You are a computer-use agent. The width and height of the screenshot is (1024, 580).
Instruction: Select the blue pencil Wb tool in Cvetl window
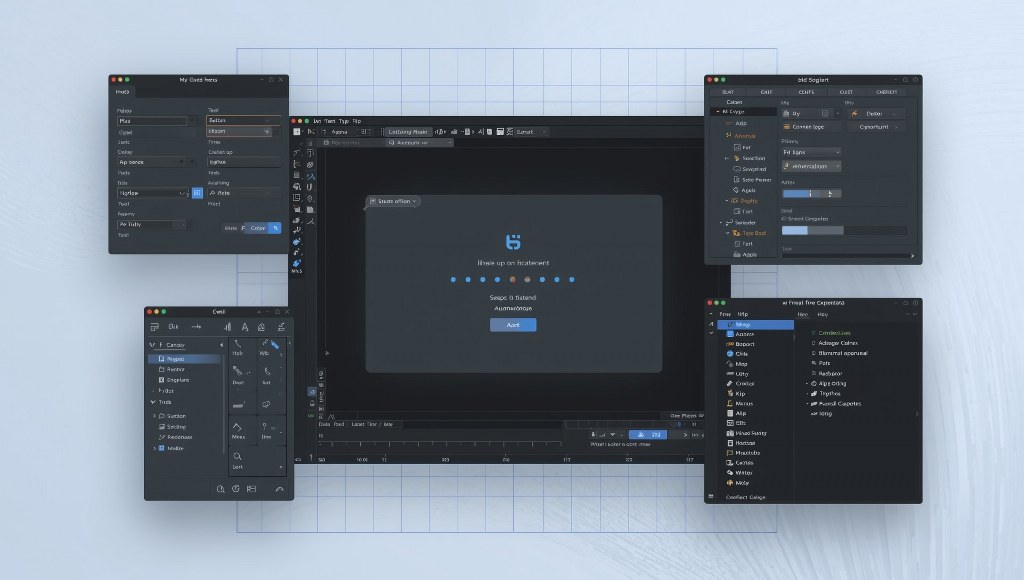pos(274,345)
